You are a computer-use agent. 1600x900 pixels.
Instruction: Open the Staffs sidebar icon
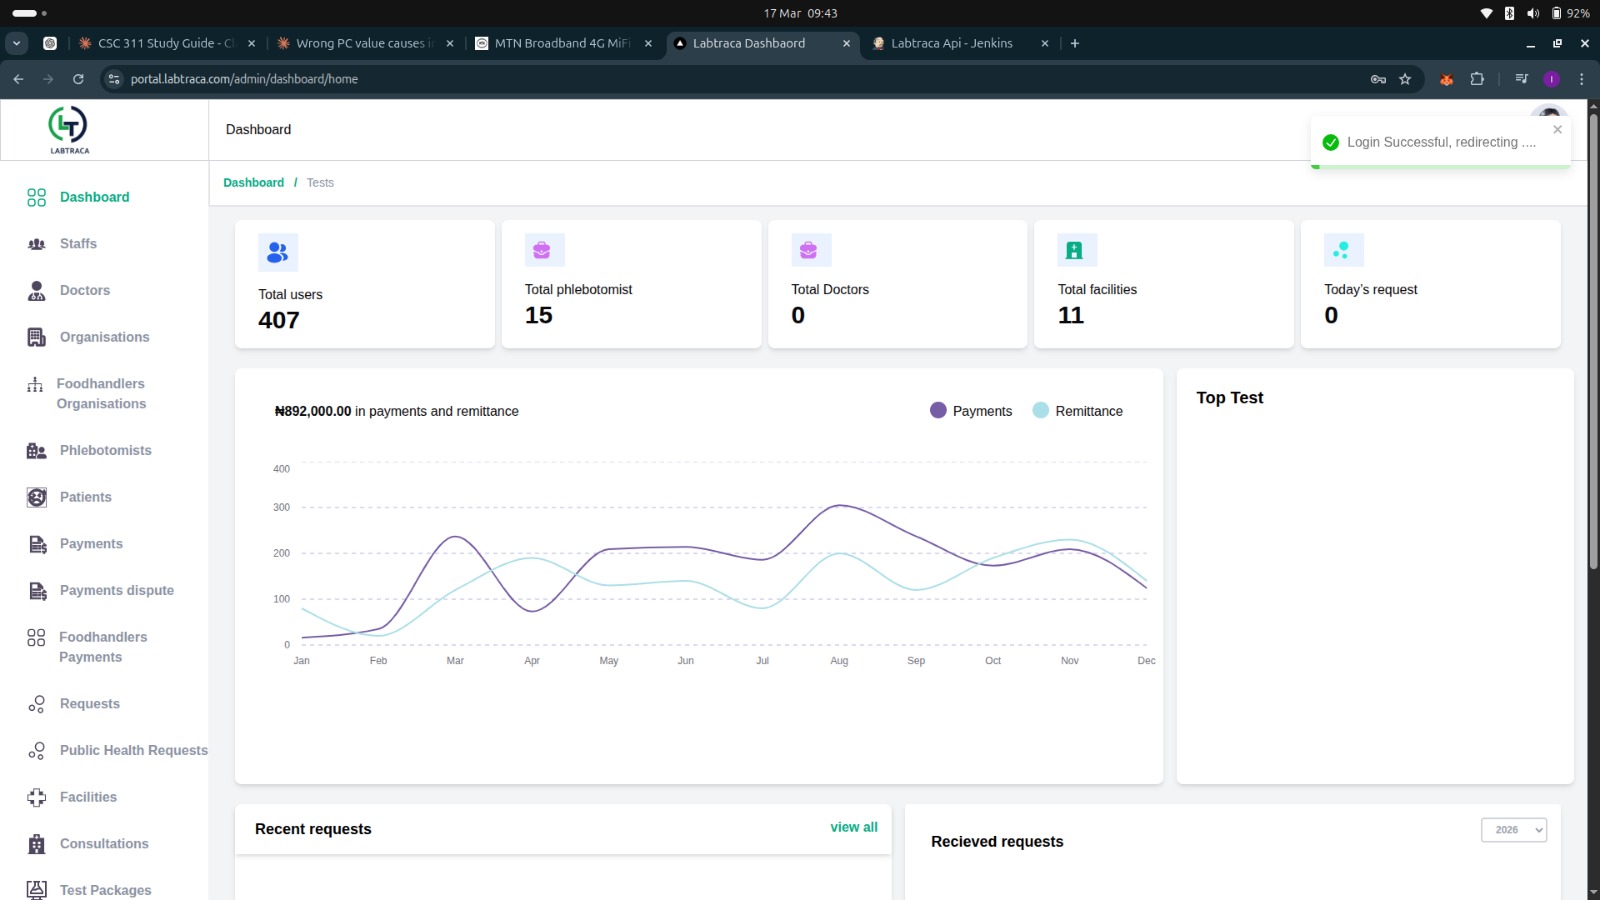pyautogui.click(x=37, y=244)
